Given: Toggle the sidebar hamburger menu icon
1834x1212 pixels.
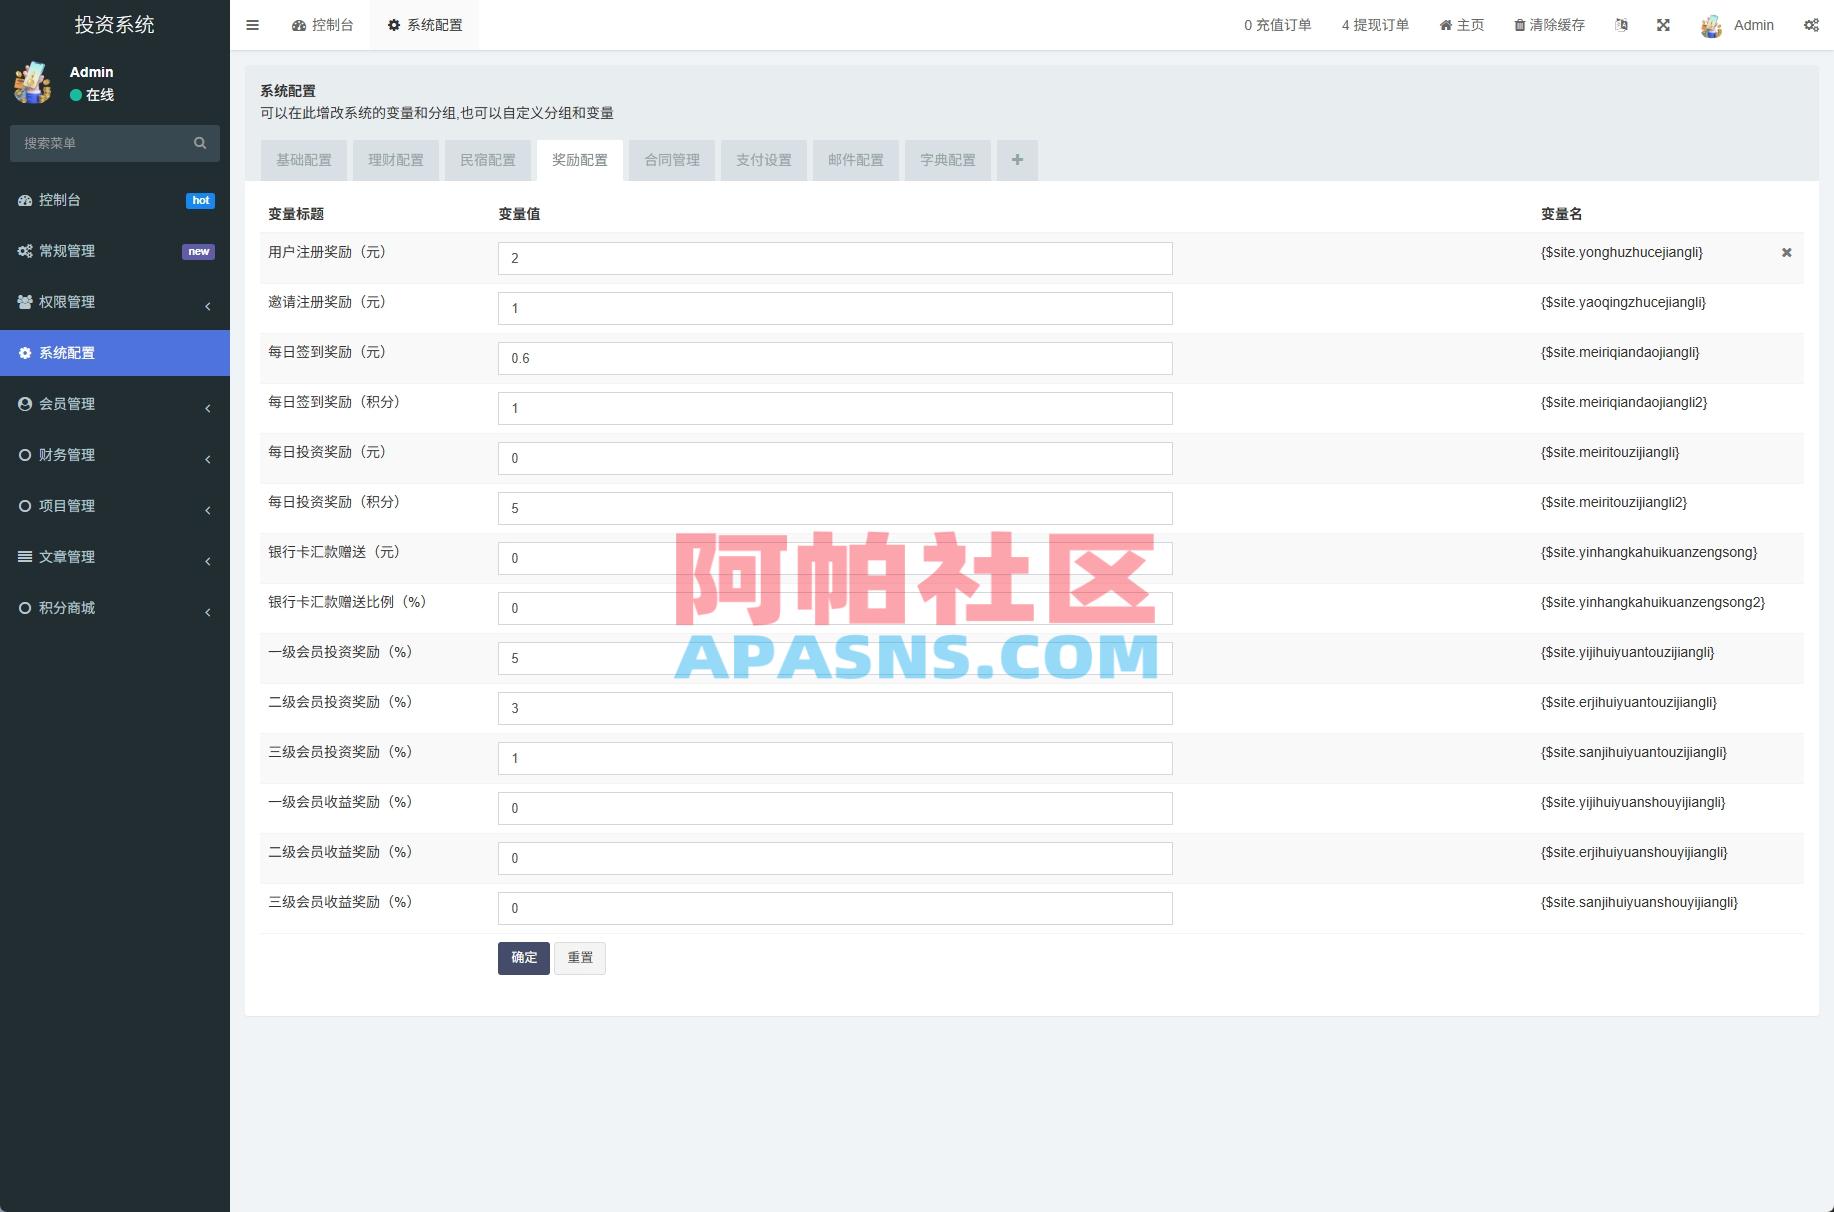Looking at the screenshot, I should point(252,24).
